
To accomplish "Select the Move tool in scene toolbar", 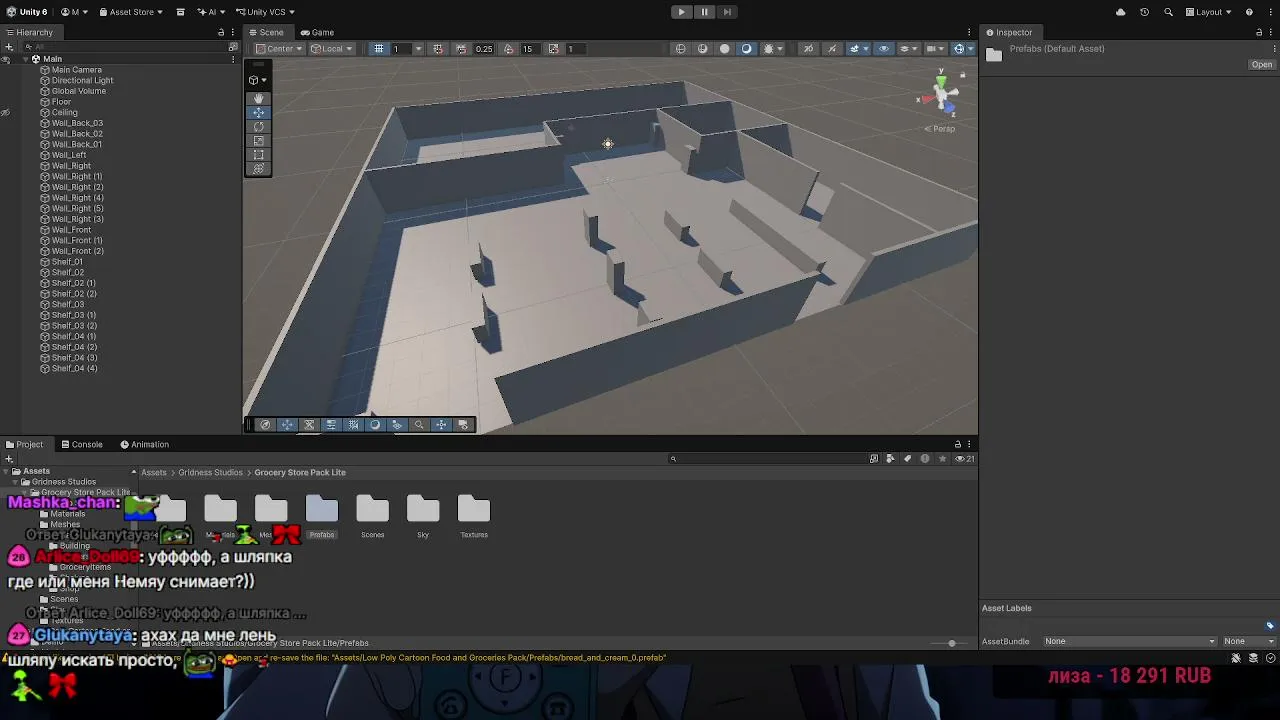I will coord(259,112).
